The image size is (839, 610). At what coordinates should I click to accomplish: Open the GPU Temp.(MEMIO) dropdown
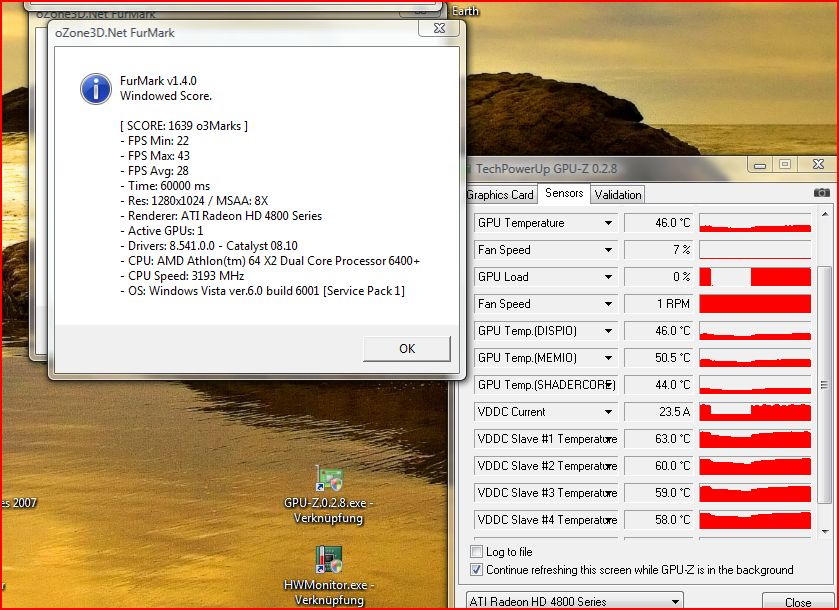pos(608,358)
